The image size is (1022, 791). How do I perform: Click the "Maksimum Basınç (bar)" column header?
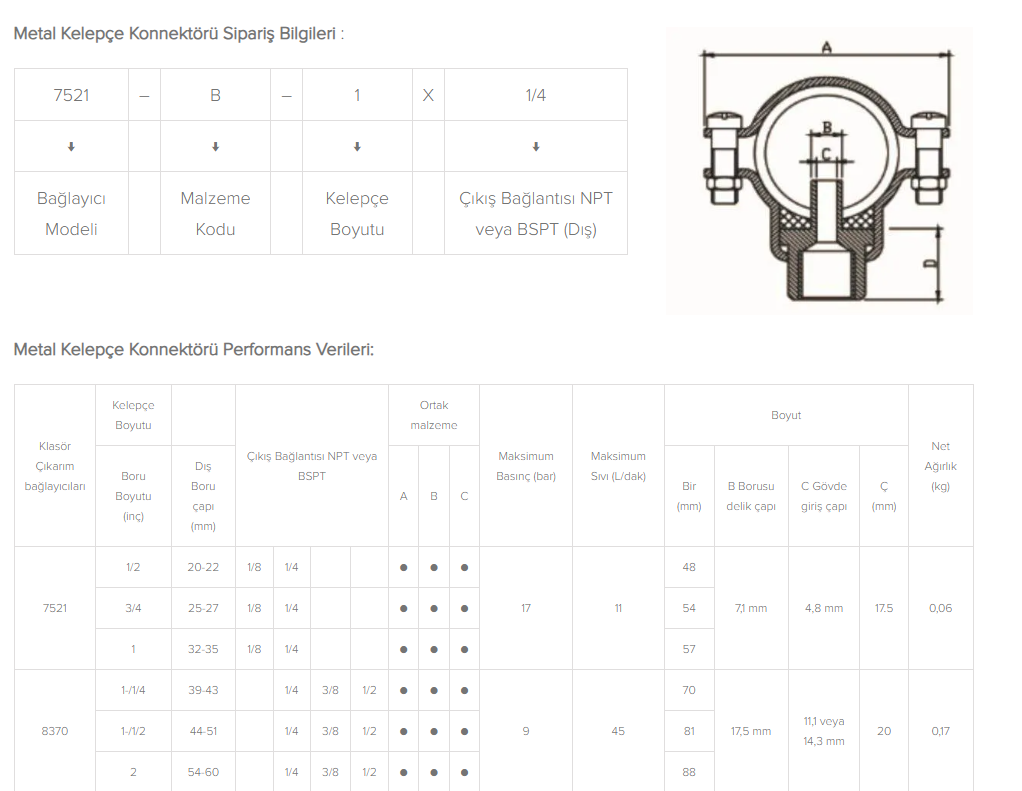(526, 466)
